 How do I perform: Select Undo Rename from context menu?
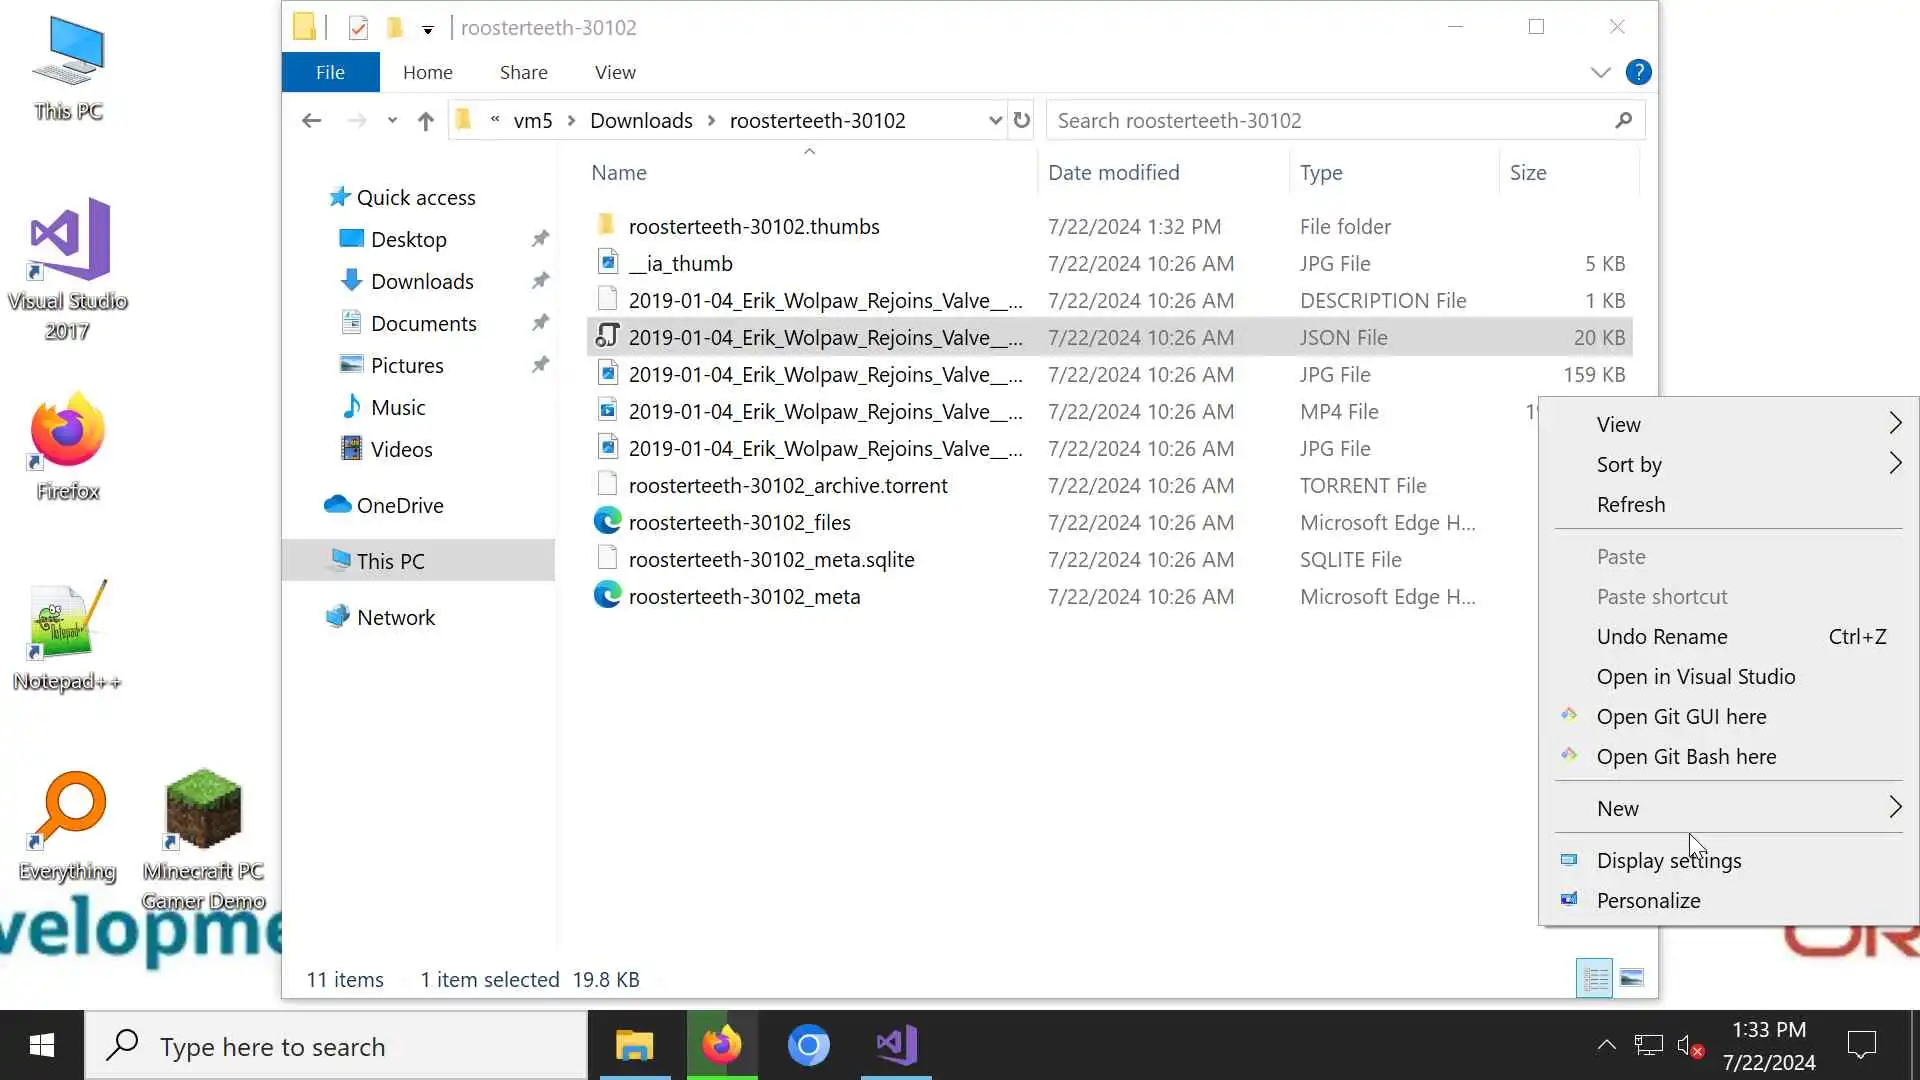point(1662,637)
